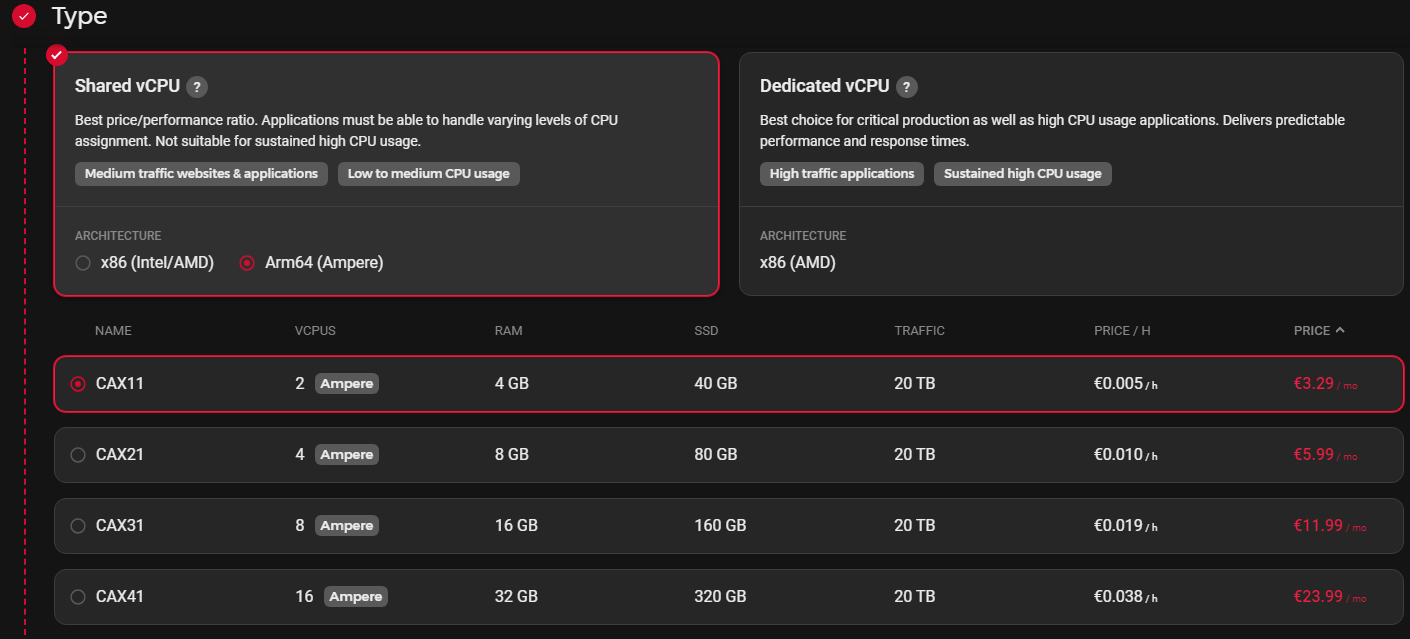Screen dimensions: 1410x639
Task: Click the checkmark badge on Shared vCPU card
Action: 57,54
